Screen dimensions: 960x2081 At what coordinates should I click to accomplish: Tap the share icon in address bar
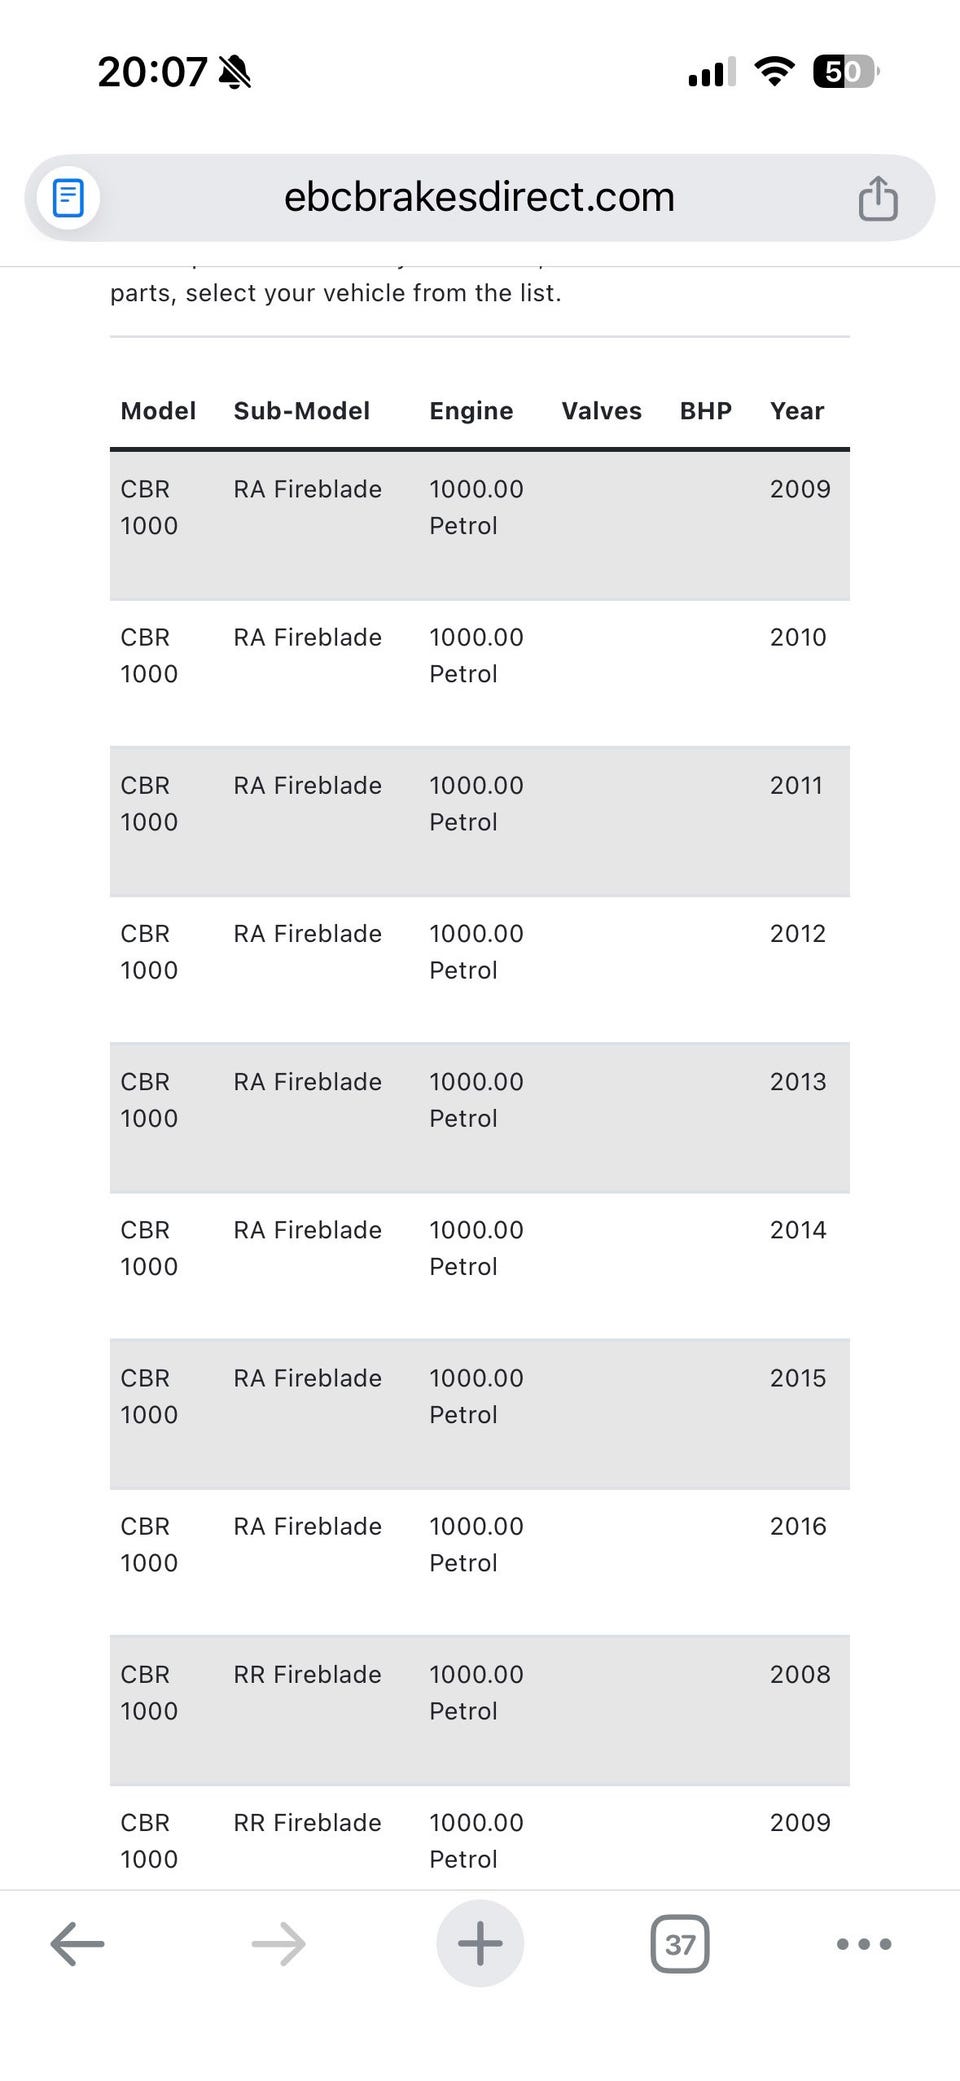878,198
